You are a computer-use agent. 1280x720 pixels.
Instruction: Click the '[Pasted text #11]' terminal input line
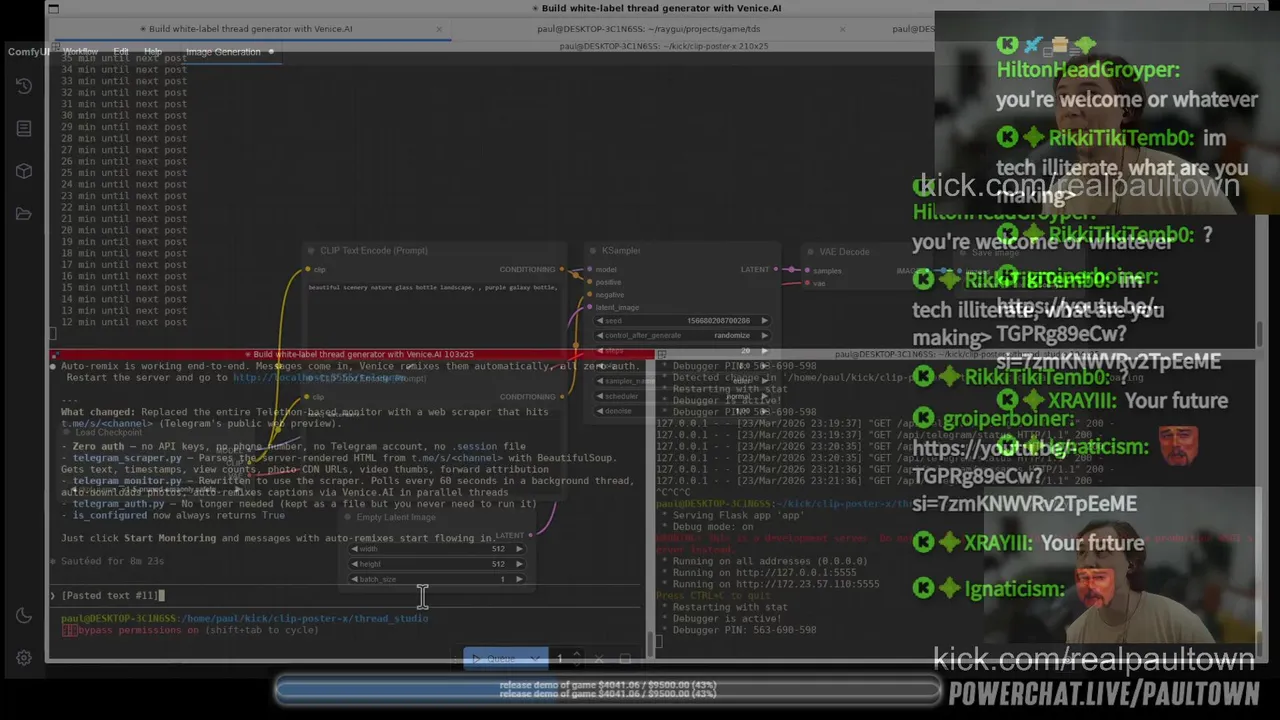point(111,595)
